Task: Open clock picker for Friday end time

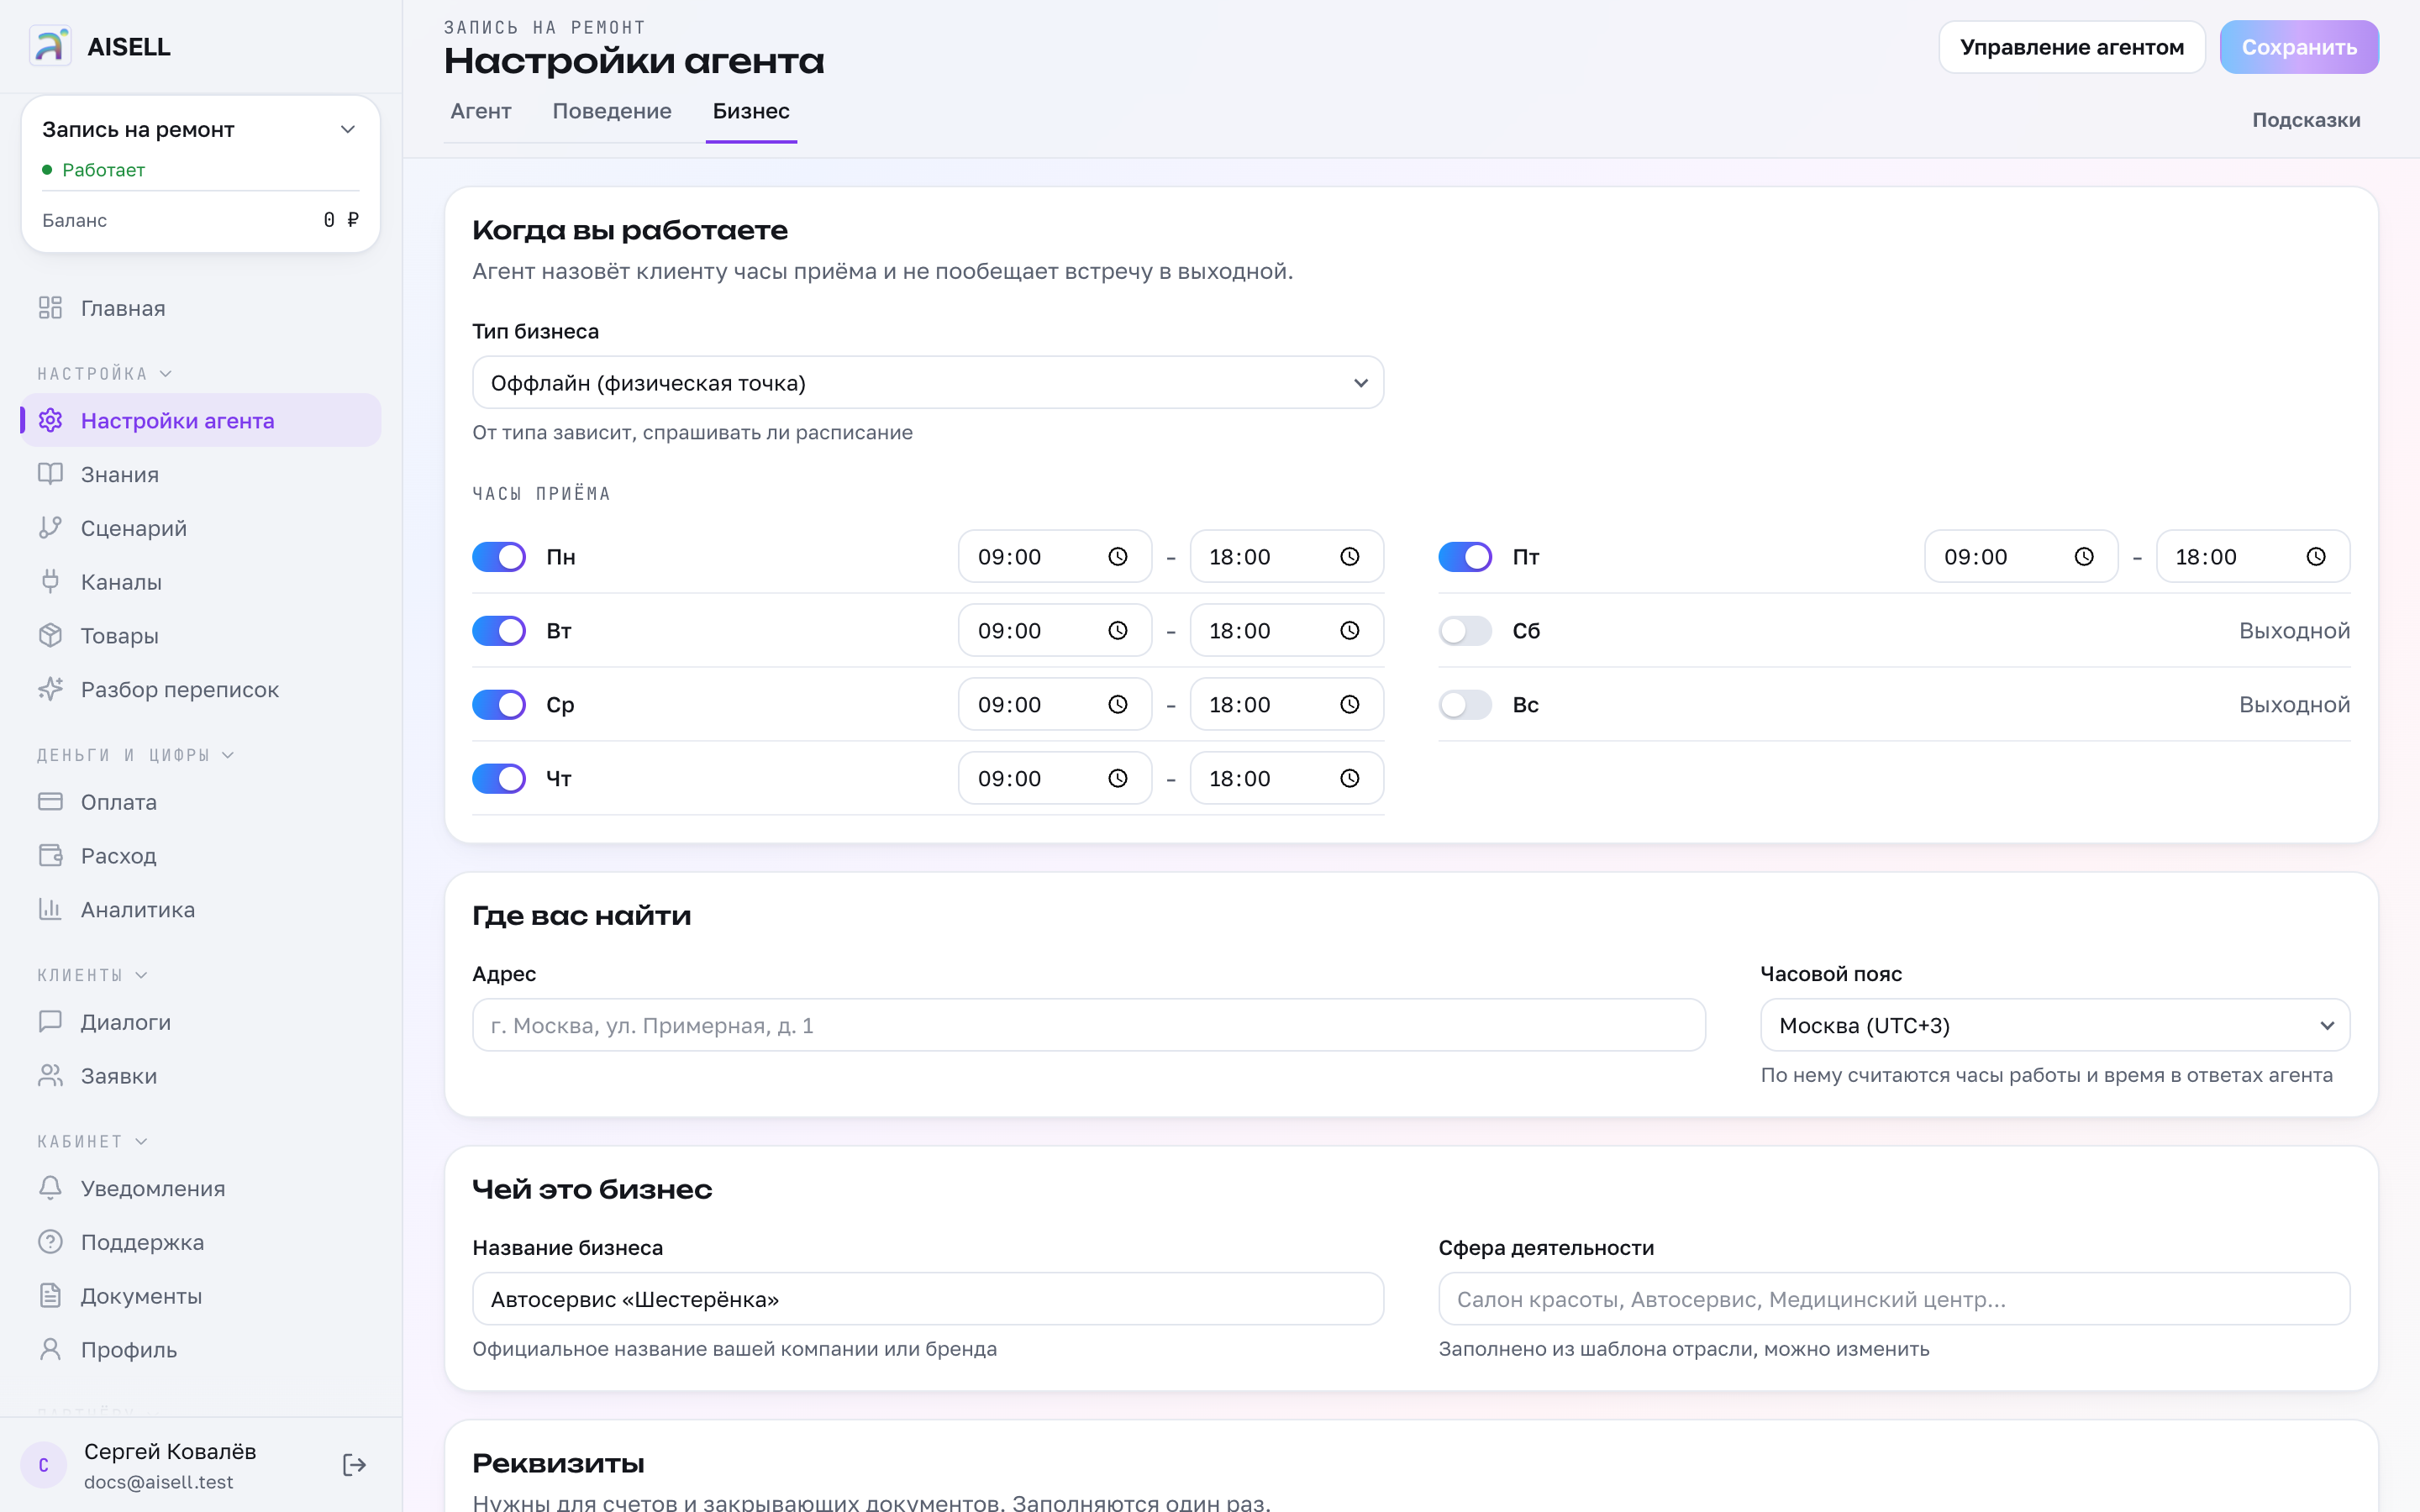Action: [2316, 557]
